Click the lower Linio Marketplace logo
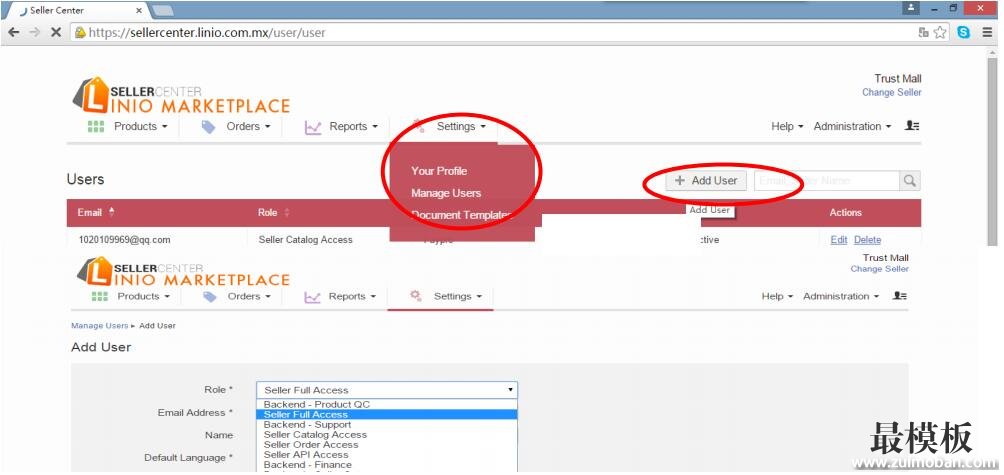The image size is (1004, 475). click(183, 271)
